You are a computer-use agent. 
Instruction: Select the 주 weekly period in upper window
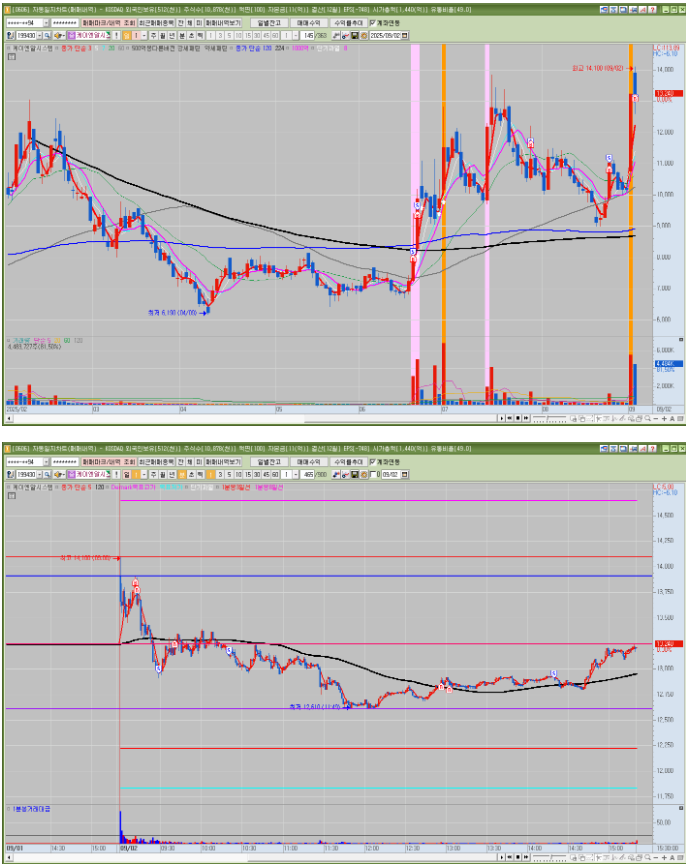coord(154,35)
